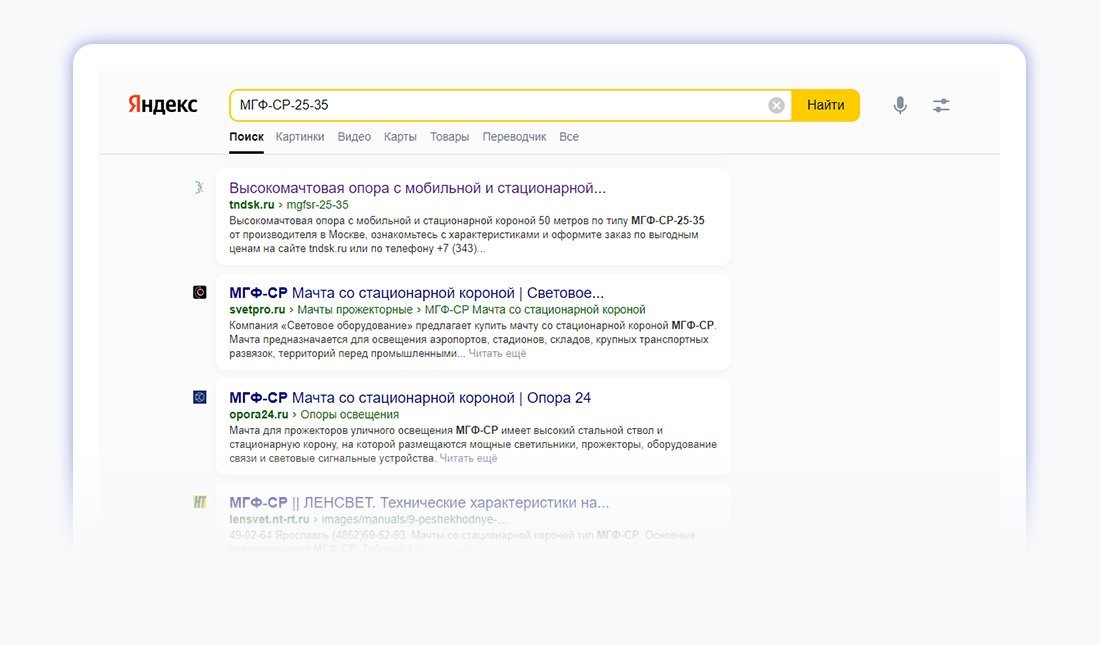Visit opora24.ru domain link
The height and width of the screenshot is (645, 1100).
point(259,415)
